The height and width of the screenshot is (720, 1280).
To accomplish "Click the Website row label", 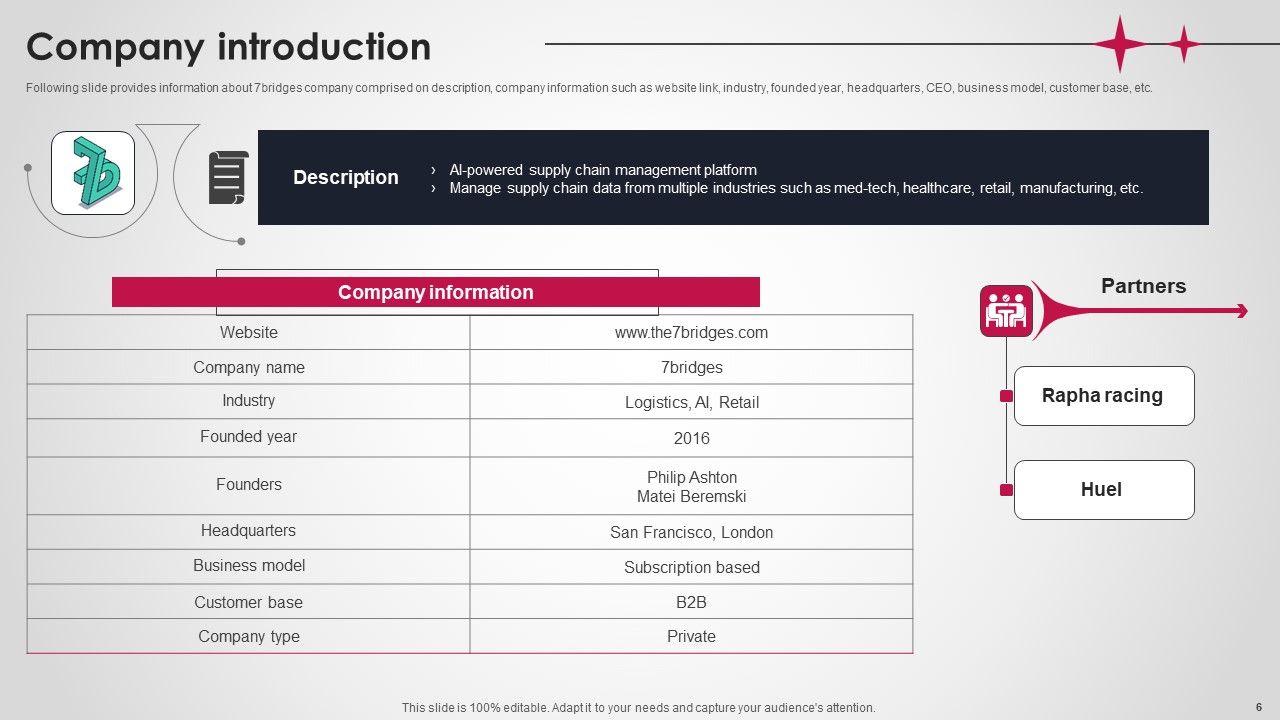I will click(x=249, y=332).
